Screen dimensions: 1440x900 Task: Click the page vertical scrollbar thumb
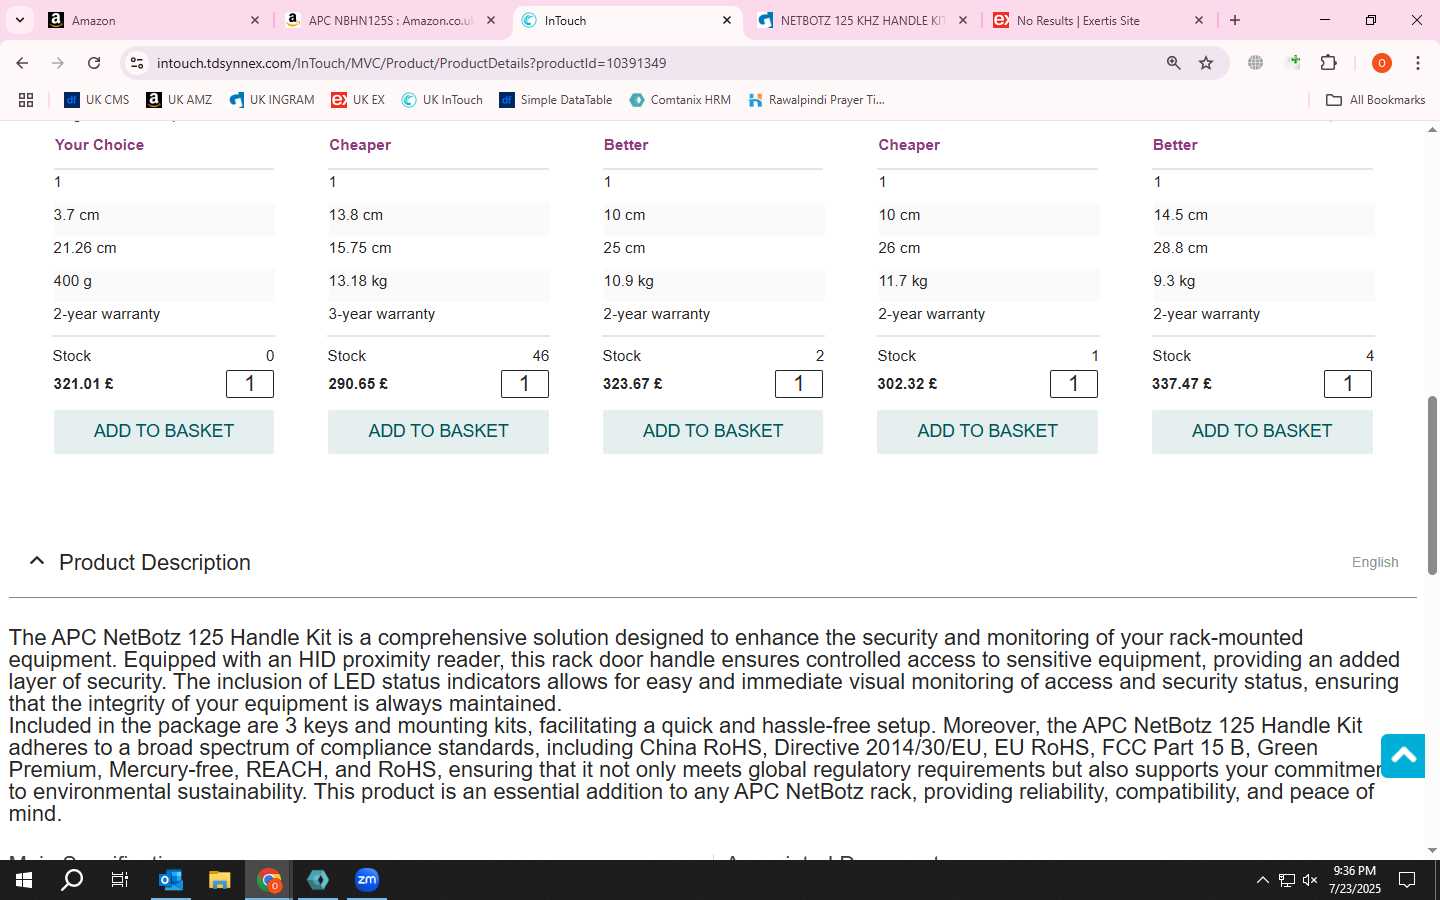[1432, 485]
